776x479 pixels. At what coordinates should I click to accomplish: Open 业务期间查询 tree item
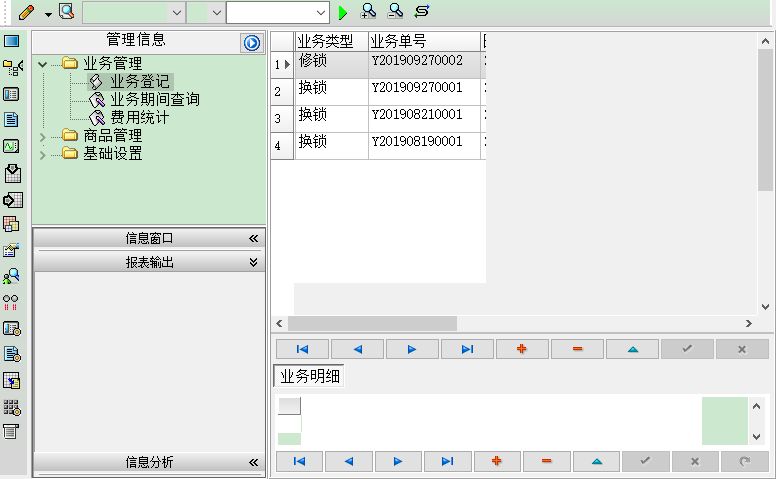[x=154, y=99]
